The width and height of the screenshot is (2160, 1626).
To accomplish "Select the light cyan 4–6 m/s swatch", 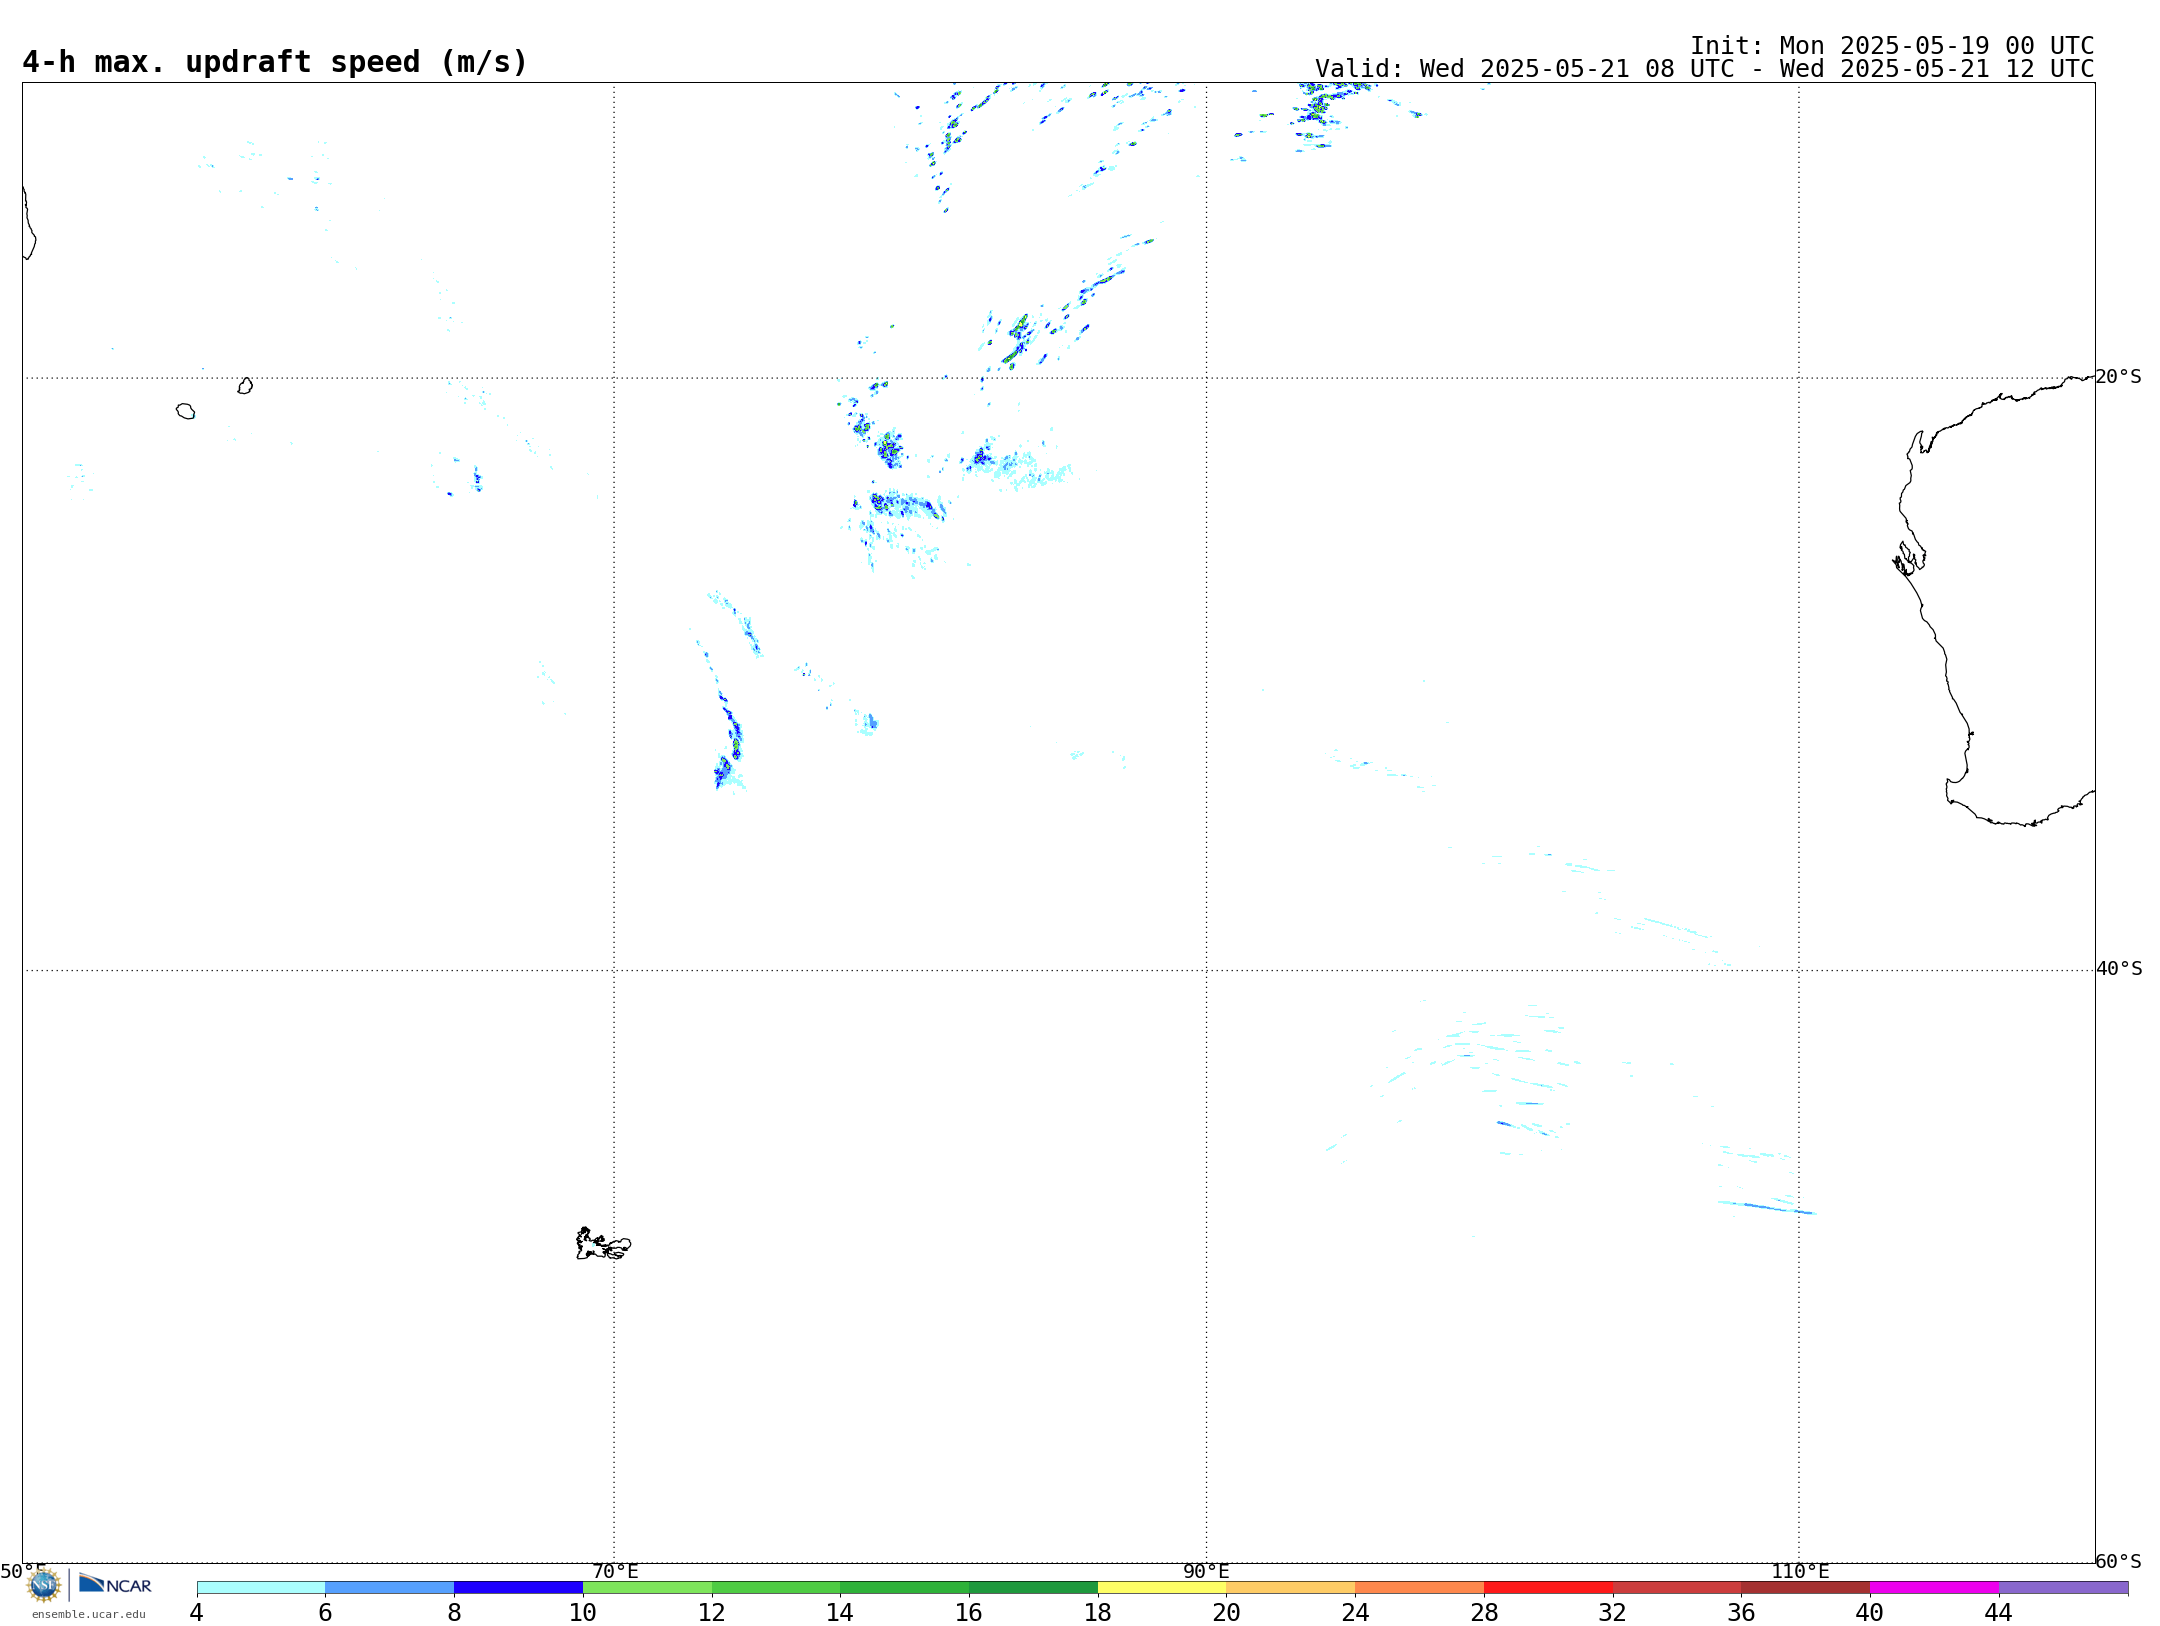I will tap(261, 1588).
